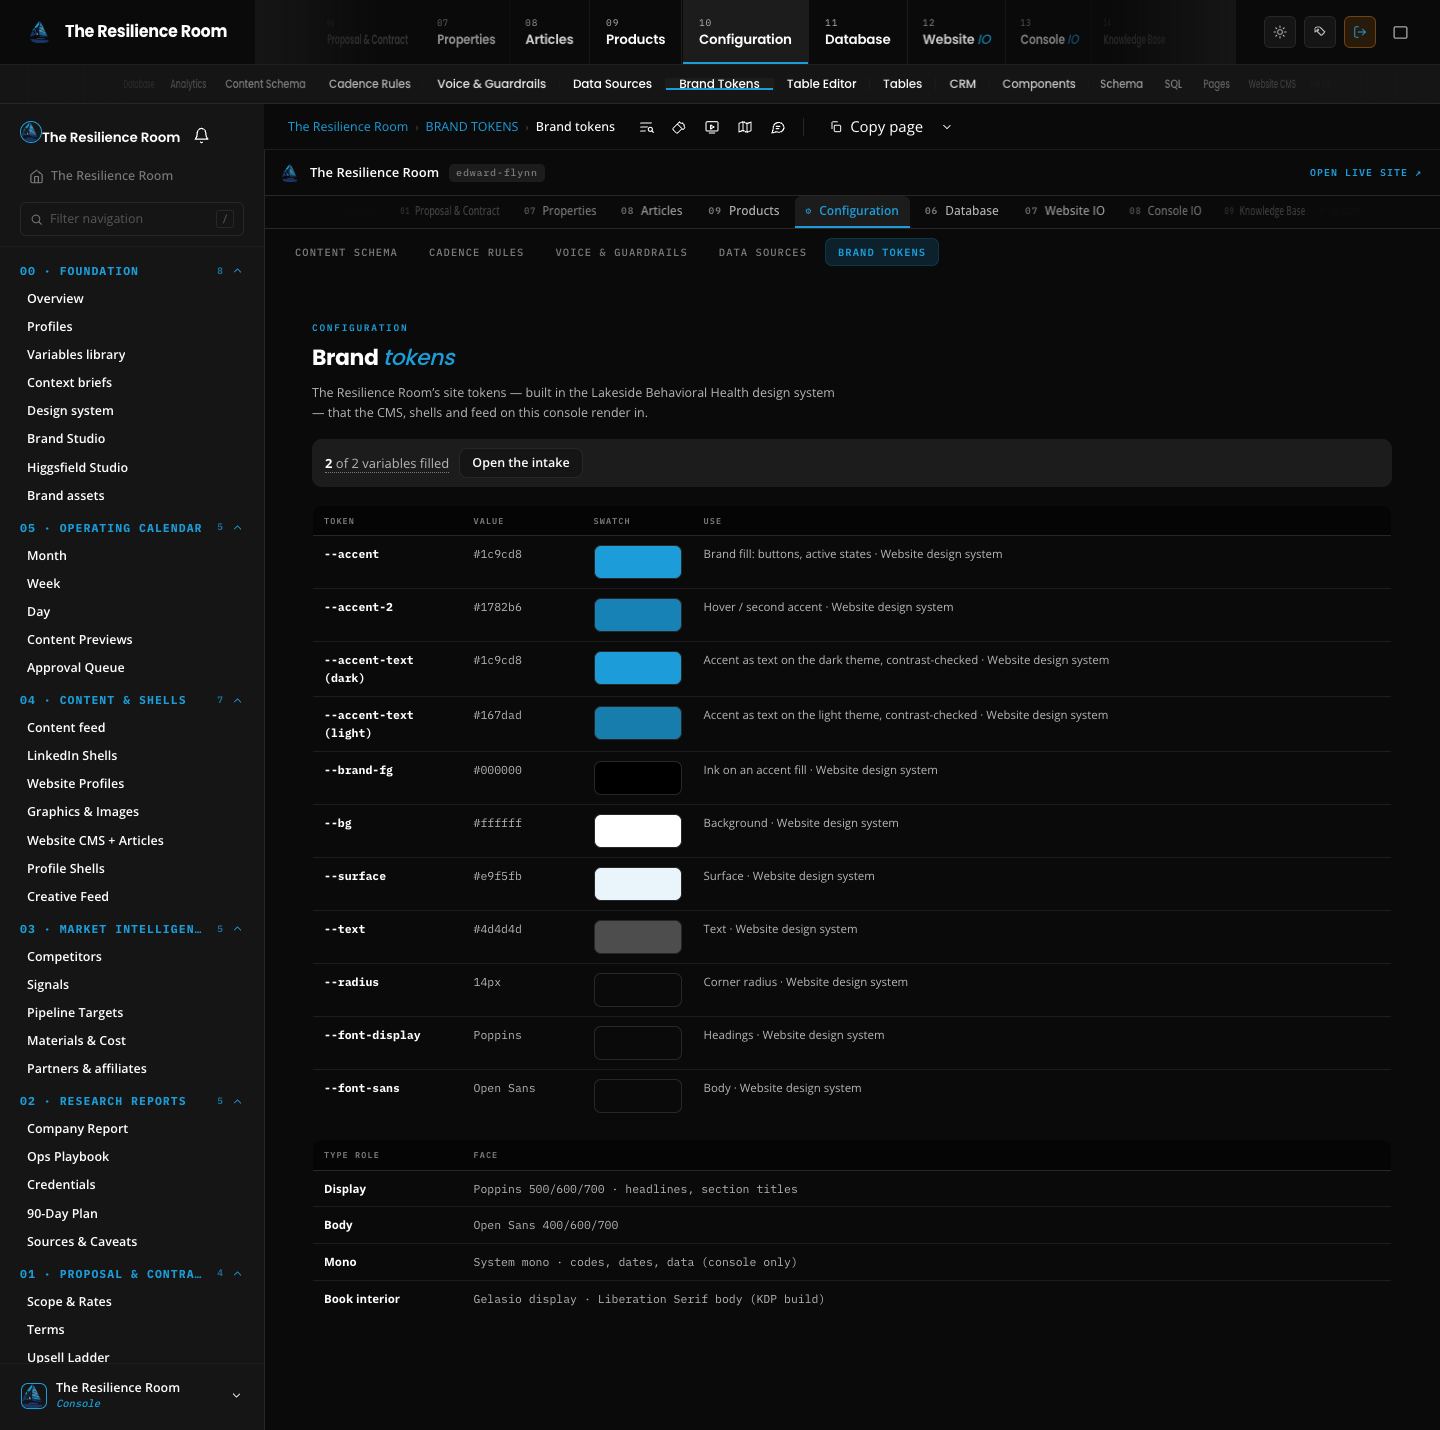
Task: Open Brand Studio in the sidebar
Action: (x=66, y=439)
